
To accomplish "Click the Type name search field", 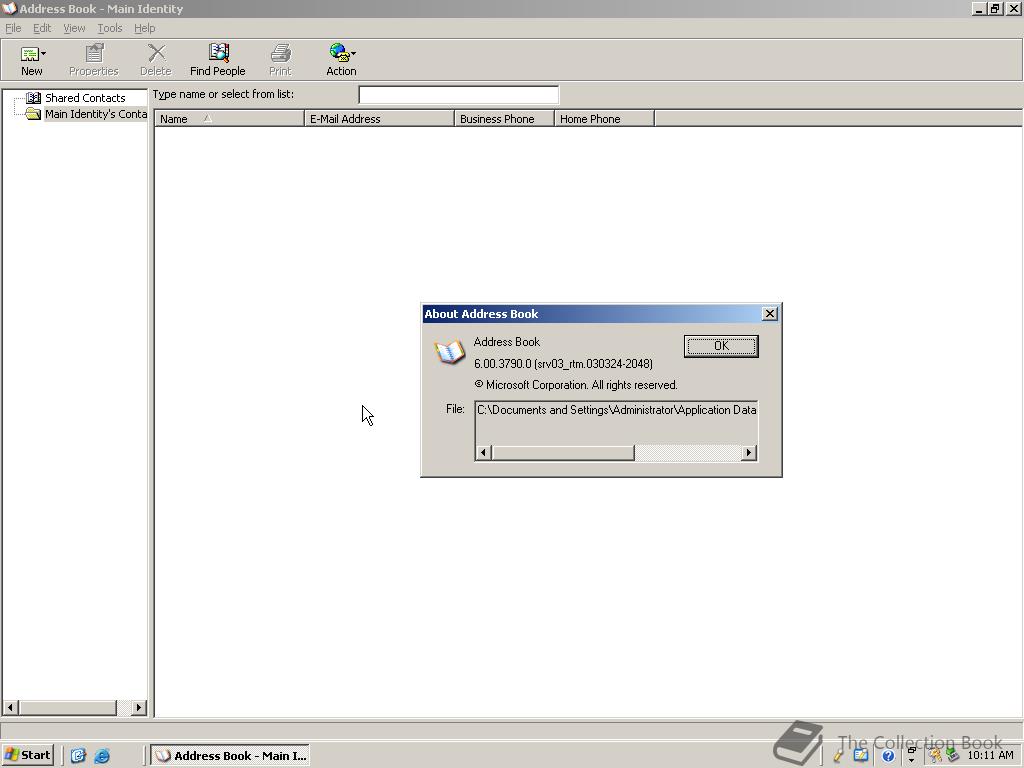I will tap(458, 95).
